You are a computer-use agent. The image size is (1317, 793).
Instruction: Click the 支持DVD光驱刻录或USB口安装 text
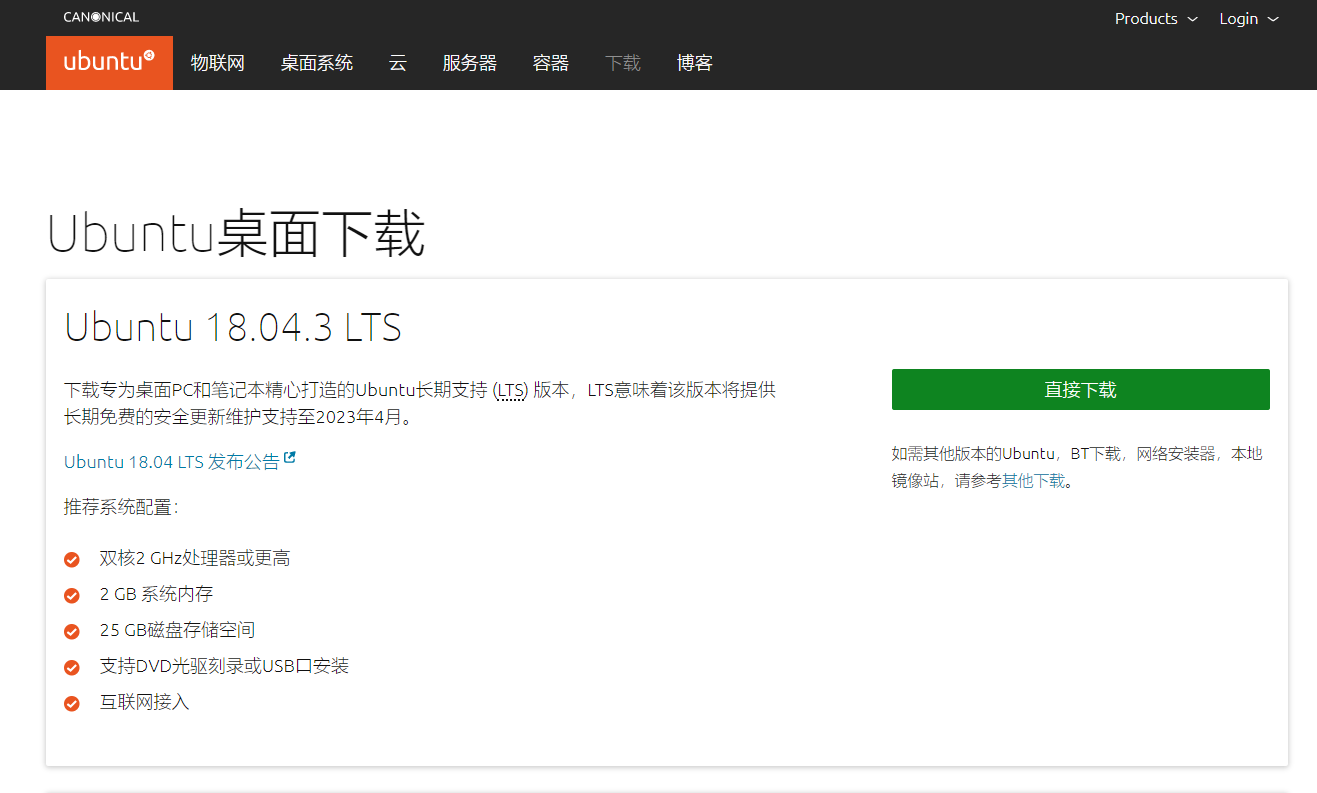pos(224,666)
